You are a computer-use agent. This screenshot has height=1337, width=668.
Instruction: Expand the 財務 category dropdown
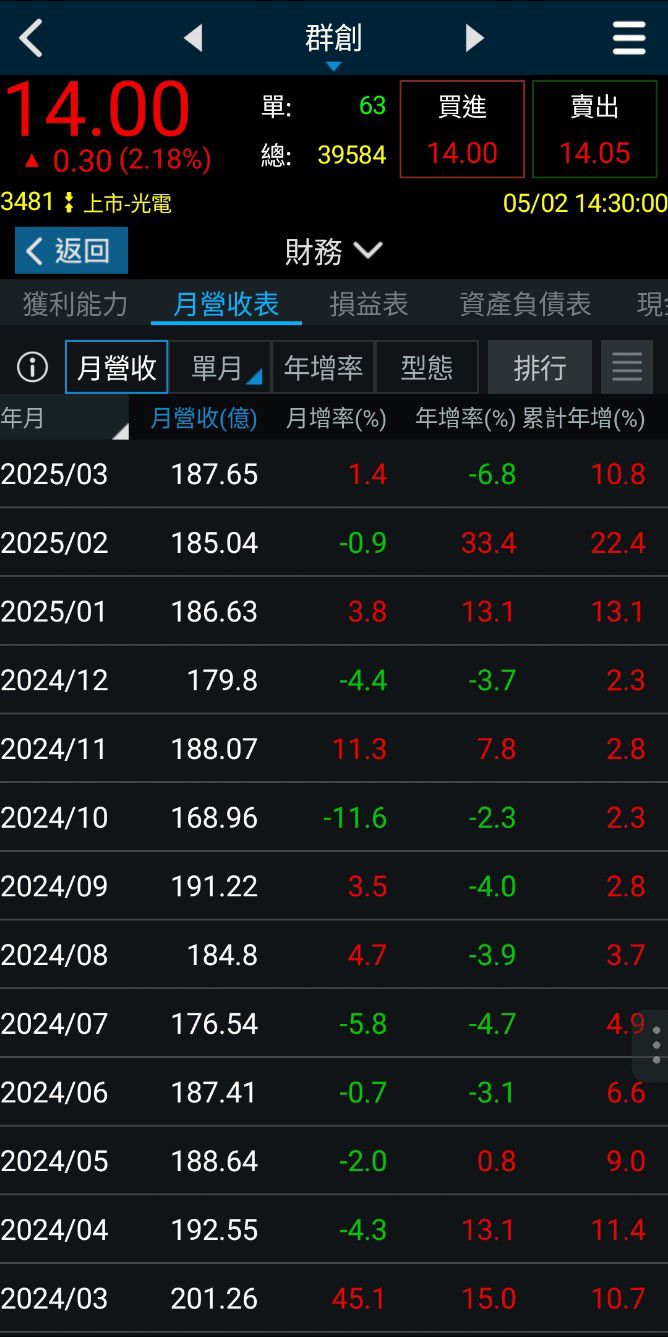coord(333,251)
